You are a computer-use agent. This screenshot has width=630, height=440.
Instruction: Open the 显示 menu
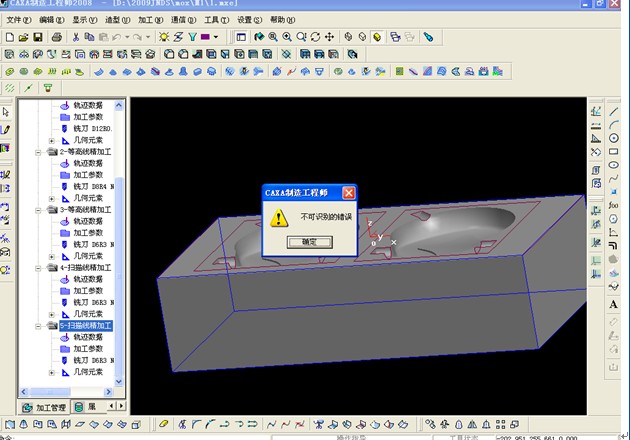pyautogui.click(x=84, y=20)
